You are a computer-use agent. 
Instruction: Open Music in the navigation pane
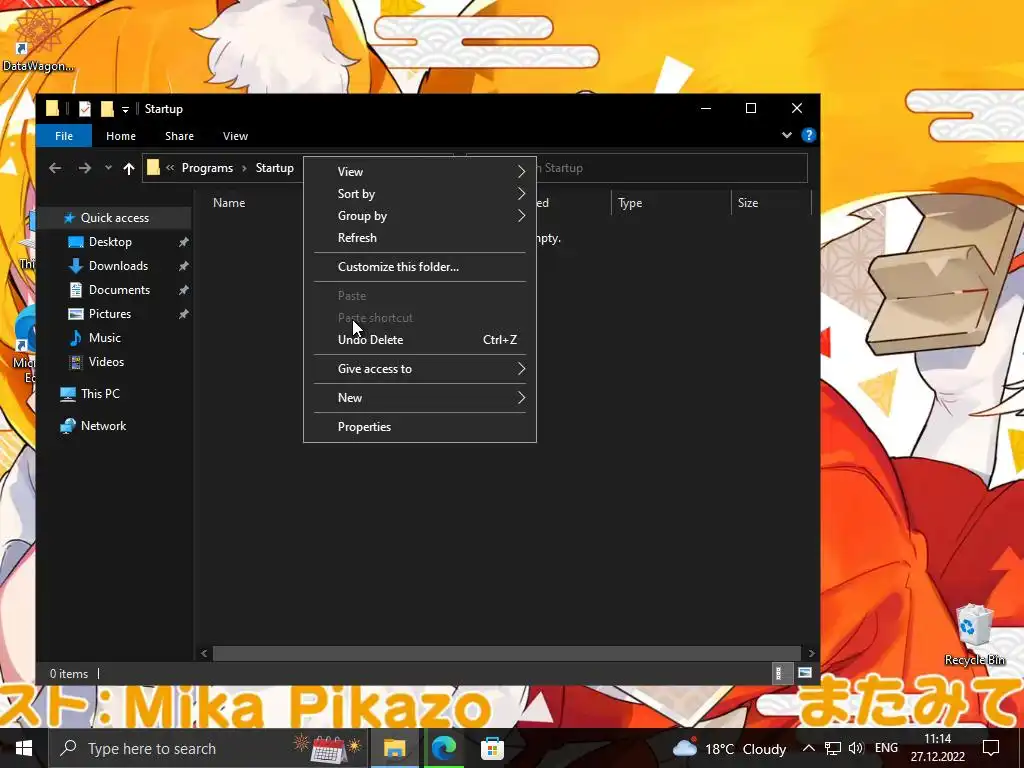pyautogui.click(x=104, y=338)
